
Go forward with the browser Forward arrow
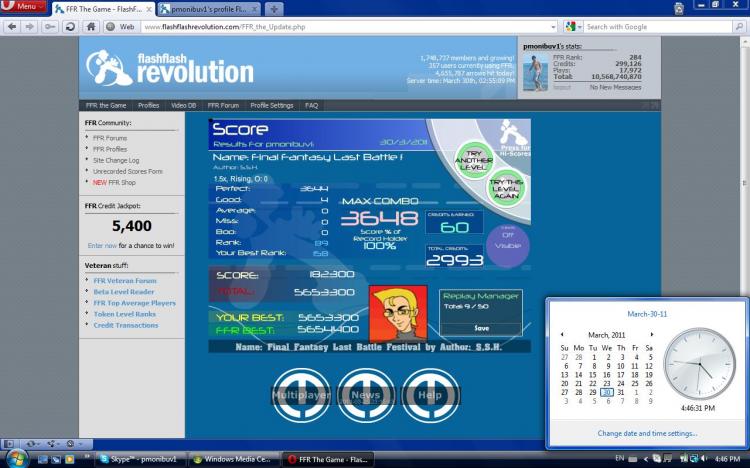point(30,27)
